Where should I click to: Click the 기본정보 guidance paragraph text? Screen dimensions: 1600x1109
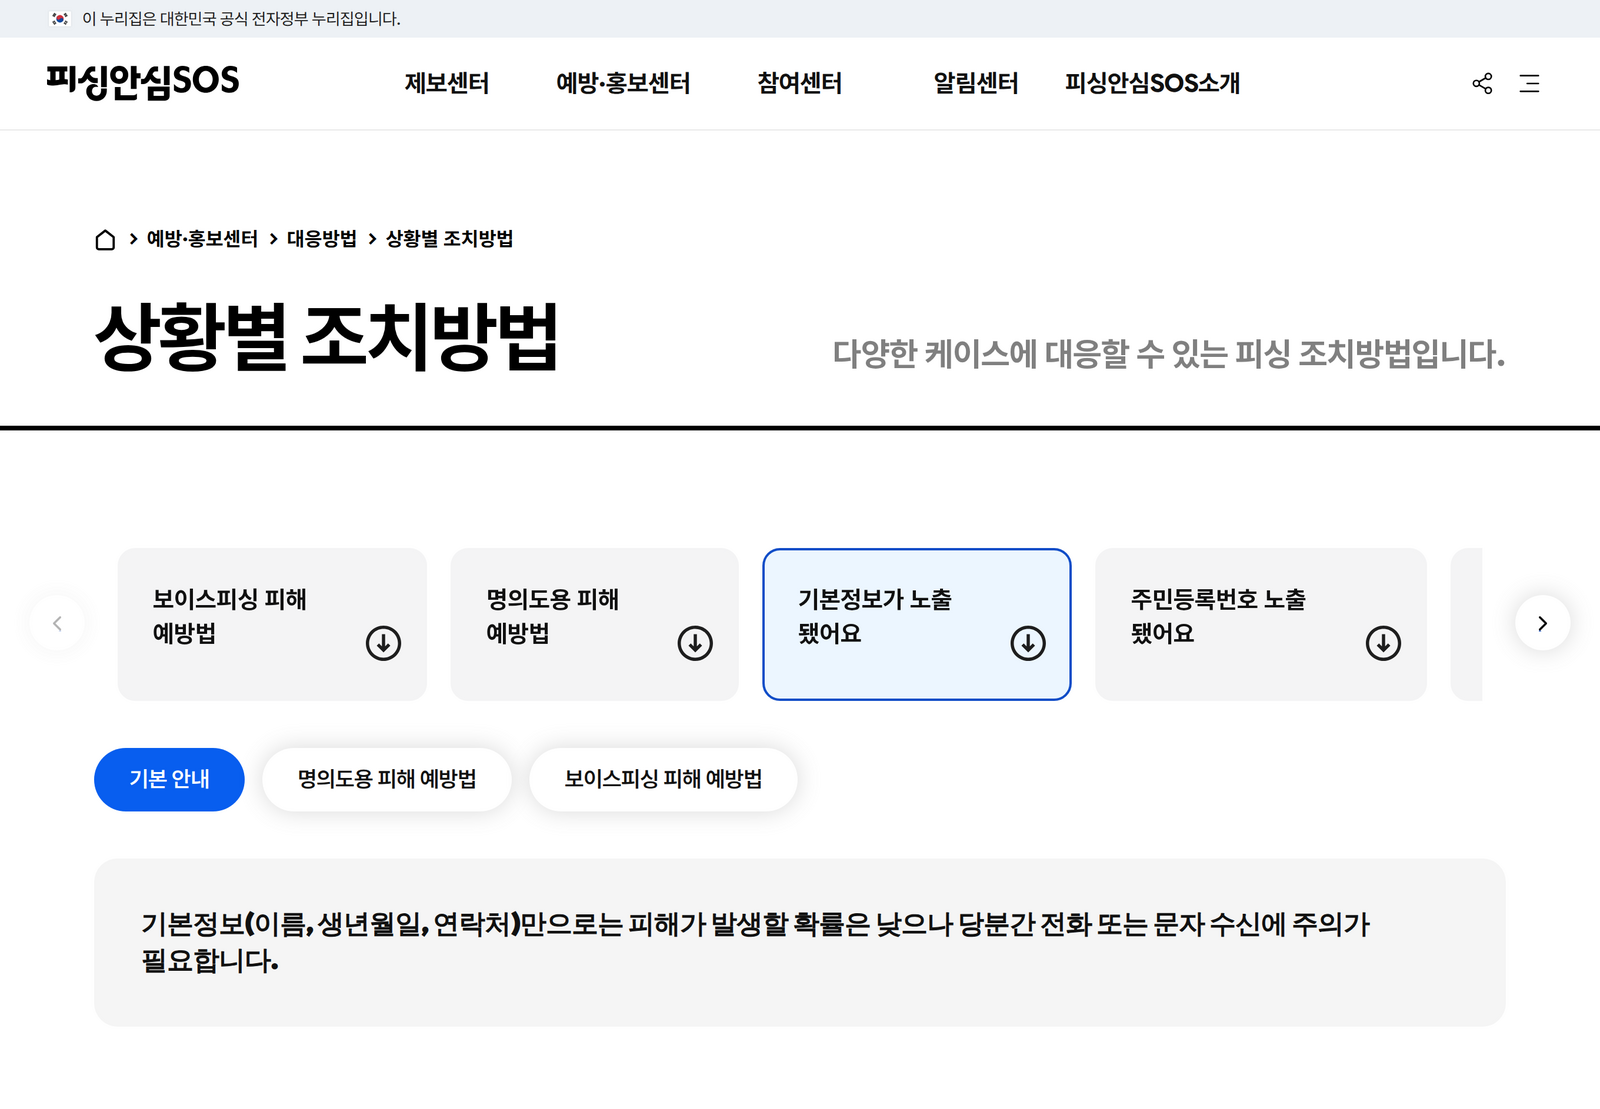click(756, 942)
